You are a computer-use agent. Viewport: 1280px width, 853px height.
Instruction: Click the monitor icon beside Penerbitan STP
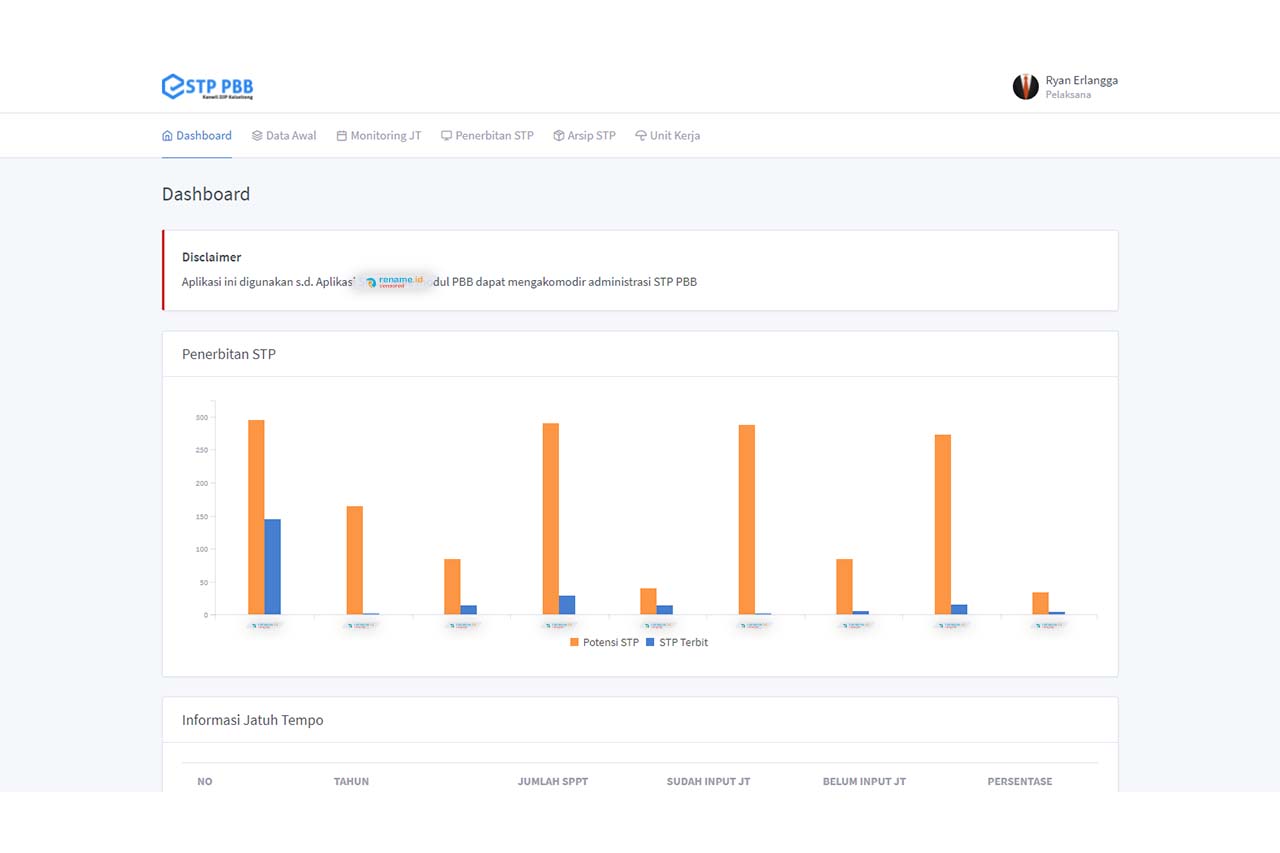(x=447, y=136)
